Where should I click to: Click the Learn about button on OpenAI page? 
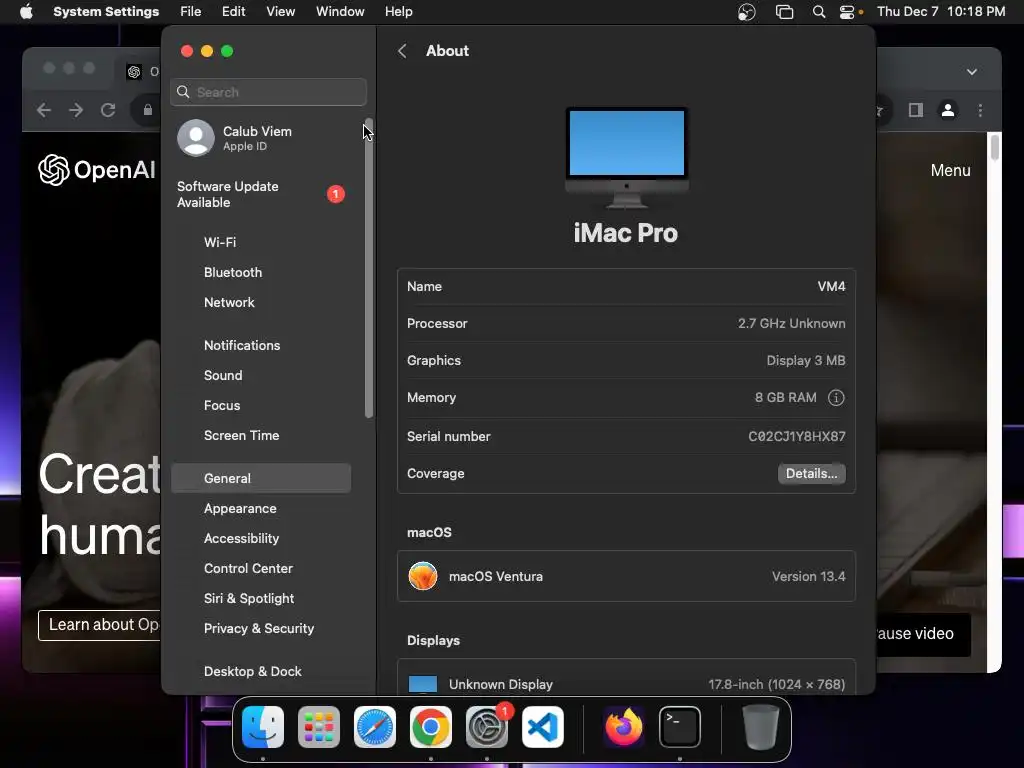(99, 625)
